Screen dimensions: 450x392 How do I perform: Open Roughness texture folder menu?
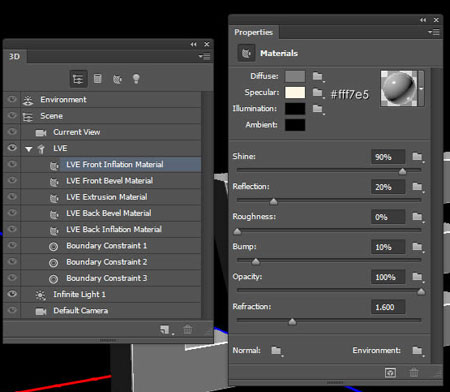click(x=418, y=217)
